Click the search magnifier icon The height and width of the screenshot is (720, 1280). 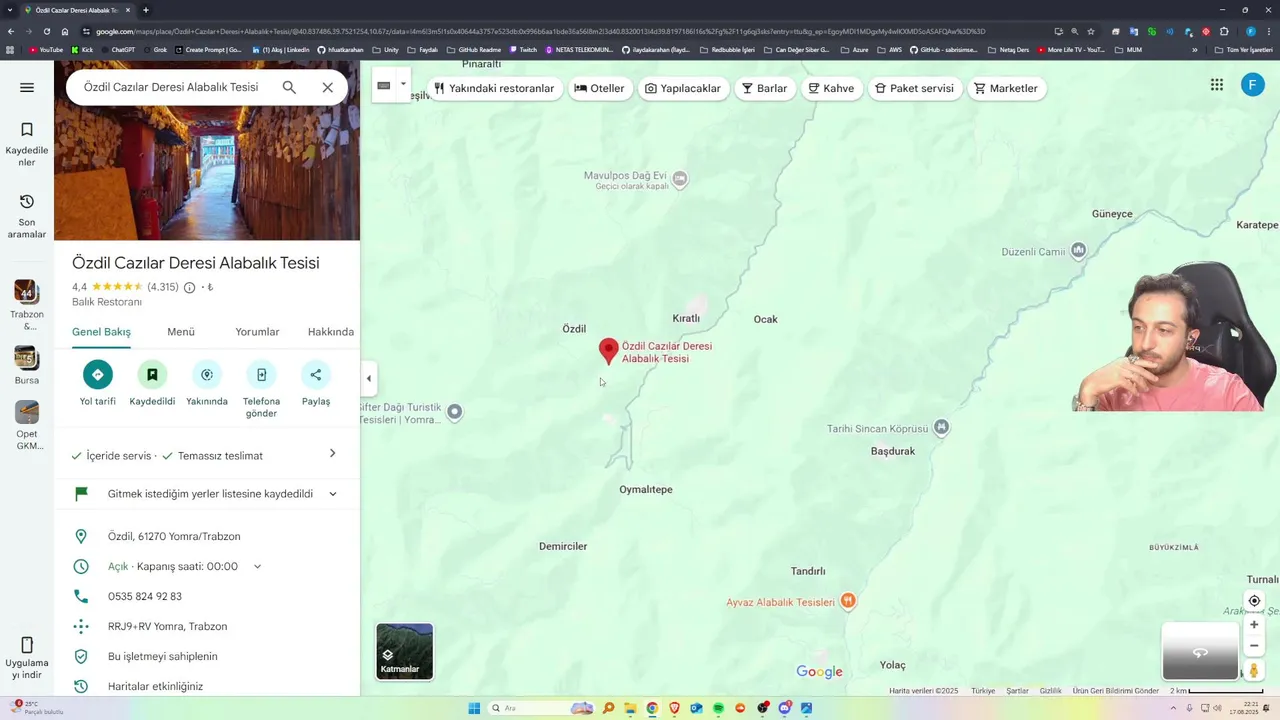click(x=289, y=87)
